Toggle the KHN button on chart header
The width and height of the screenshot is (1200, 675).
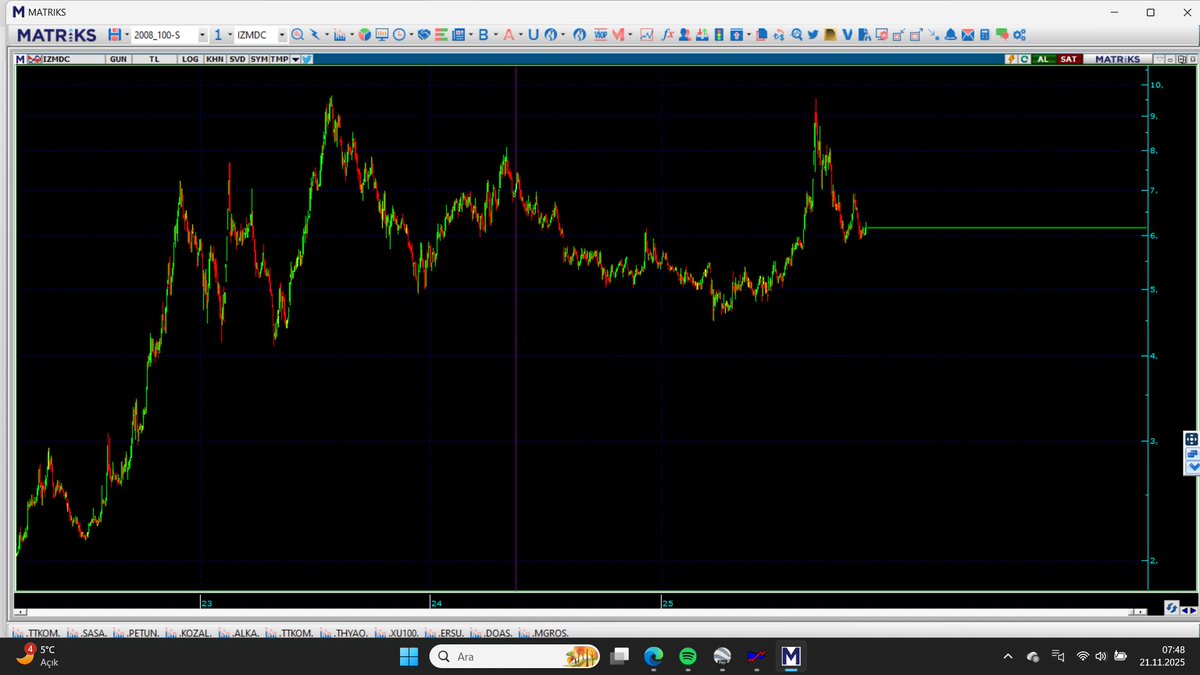click(215, 59)
